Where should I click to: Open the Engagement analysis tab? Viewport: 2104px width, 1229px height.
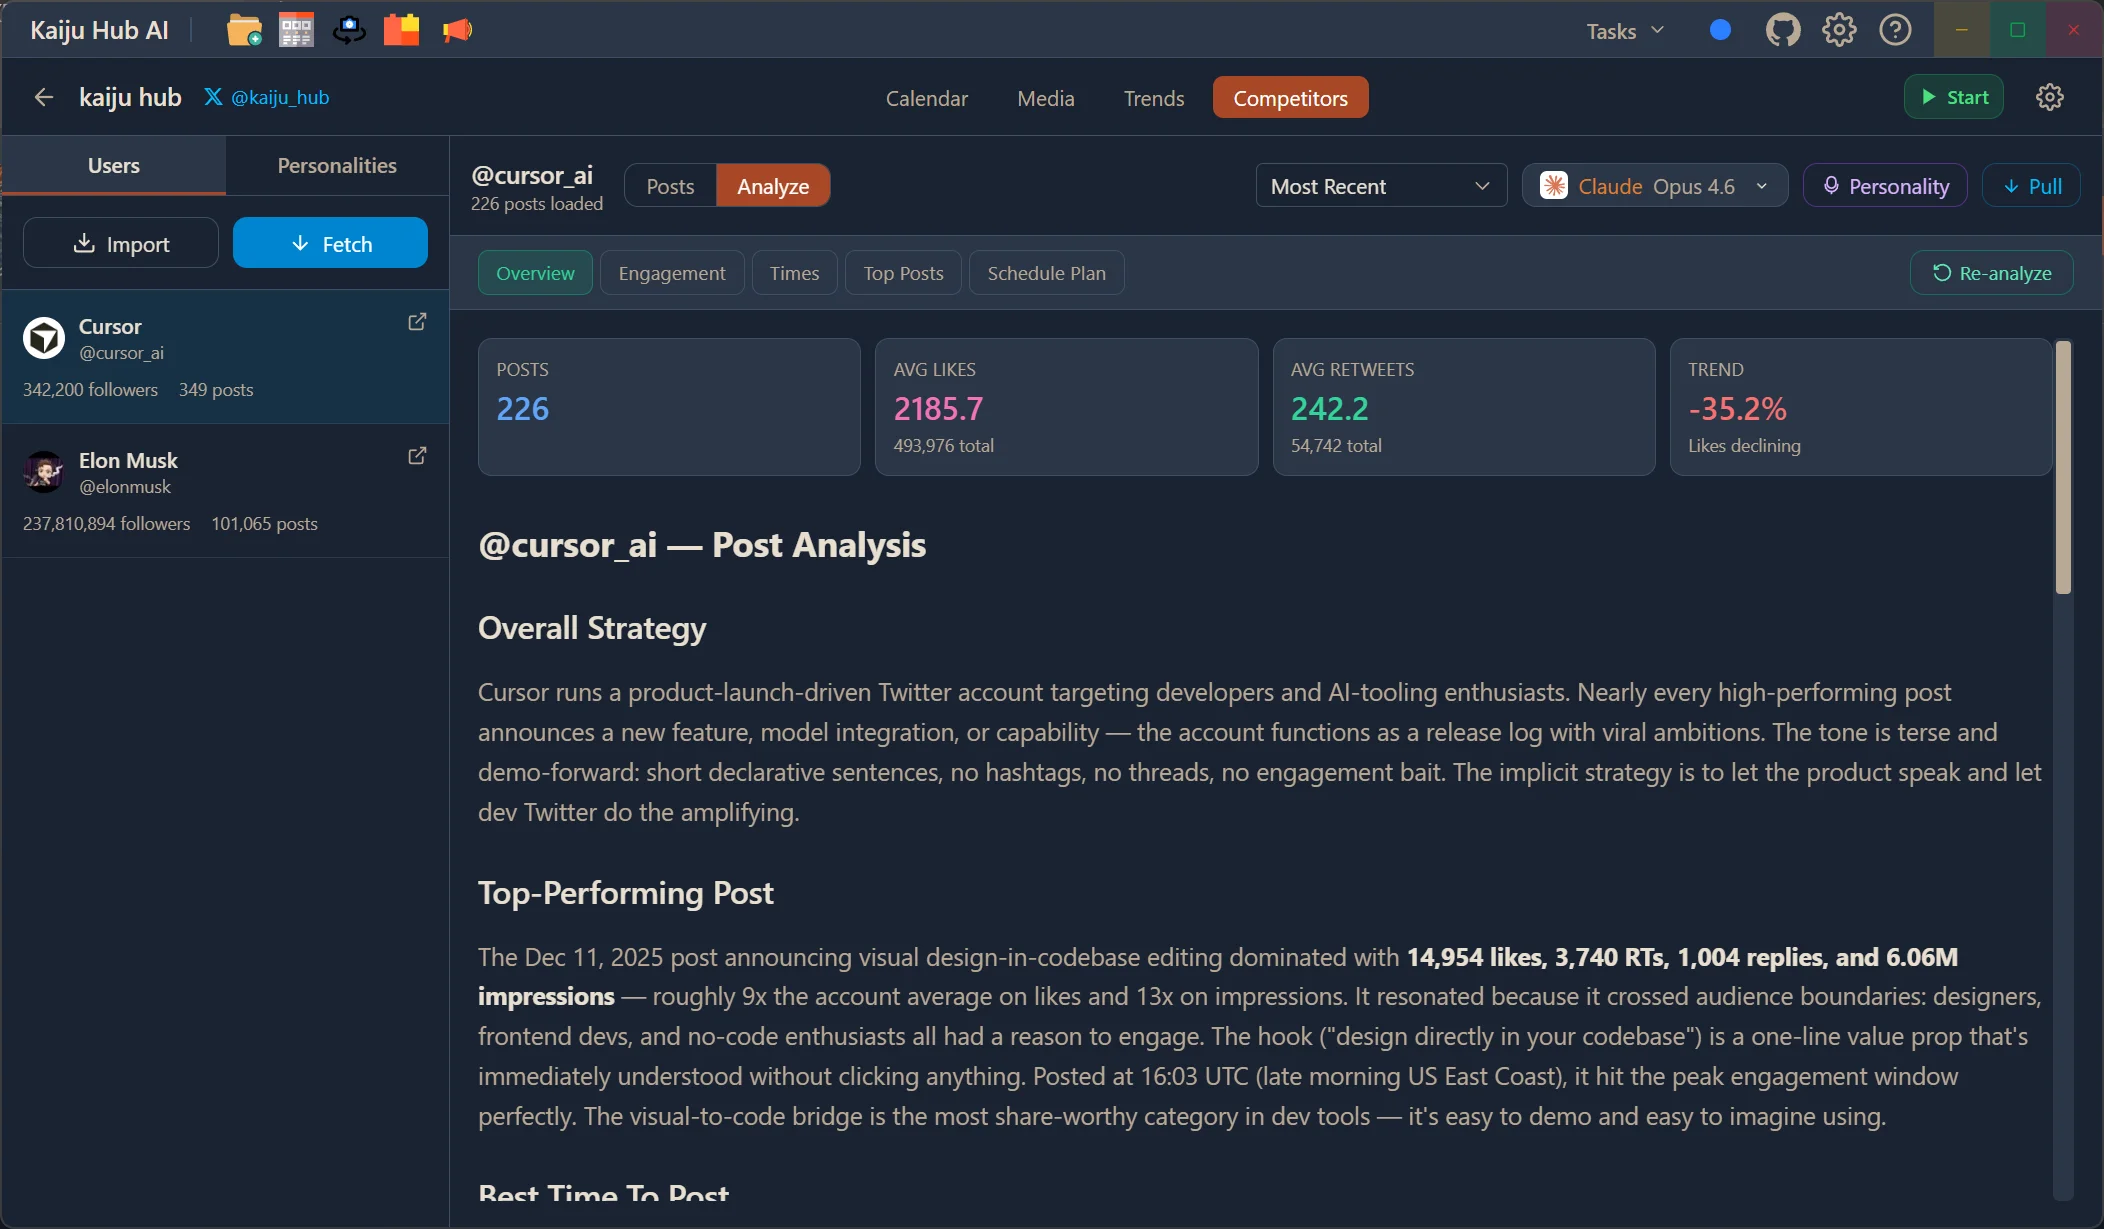click(x=672, y=273)
